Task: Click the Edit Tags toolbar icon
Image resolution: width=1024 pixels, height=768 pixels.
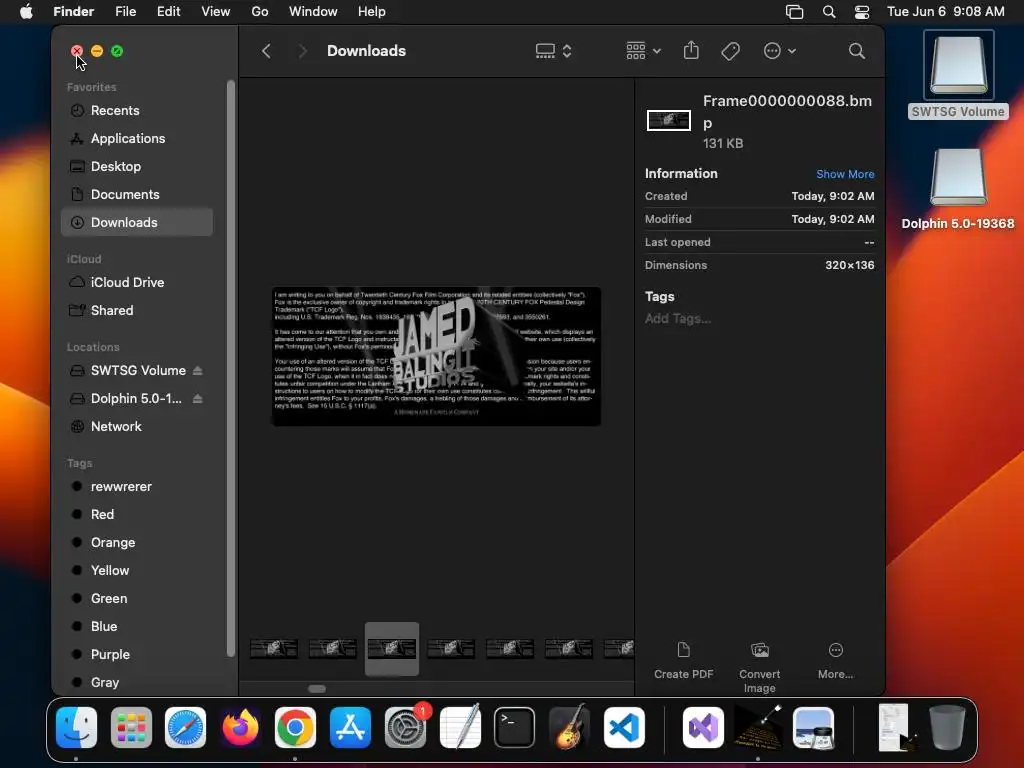Action: click(730, 51)
